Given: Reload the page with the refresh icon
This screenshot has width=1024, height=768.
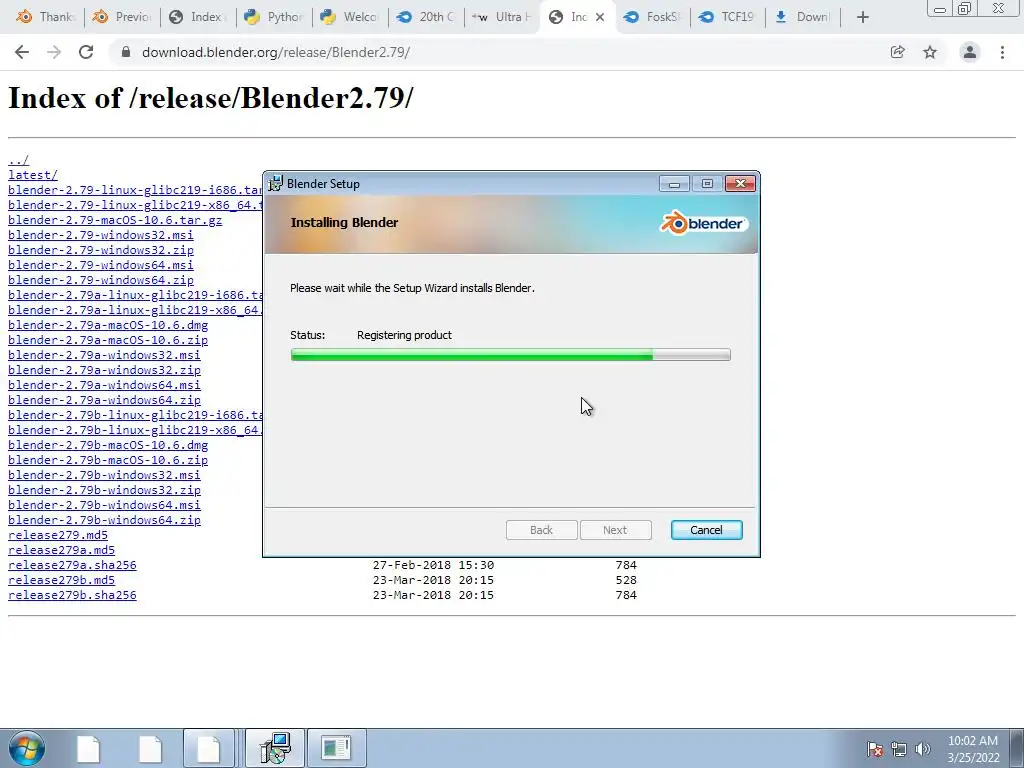Looking at the screenshot, I should (86, 52).
